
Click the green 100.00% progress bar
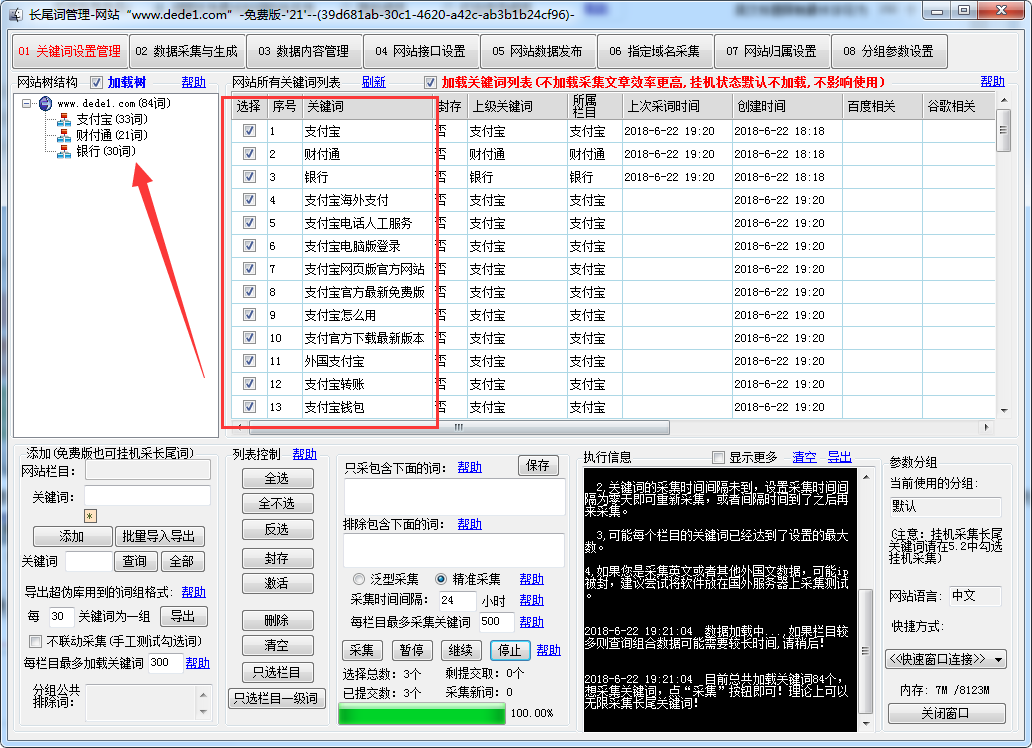tap(422, 713)
